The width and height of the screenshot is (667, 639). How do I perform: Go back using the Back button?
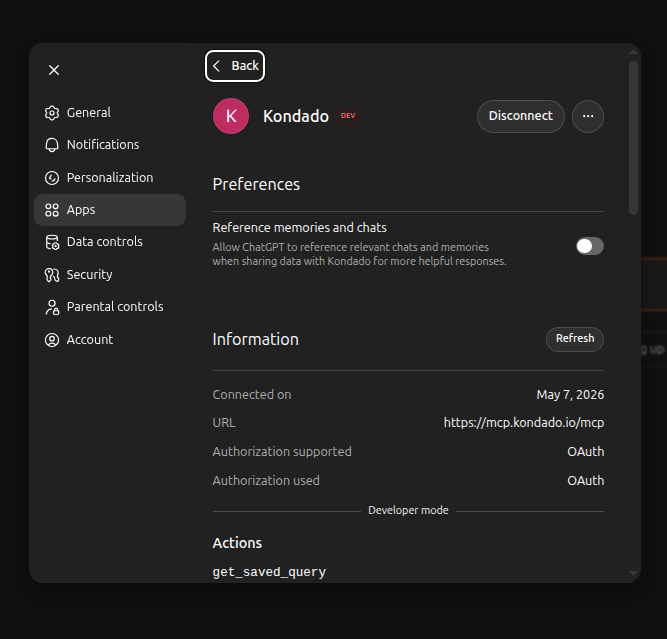pyautogui.click(x=235, y=66)
